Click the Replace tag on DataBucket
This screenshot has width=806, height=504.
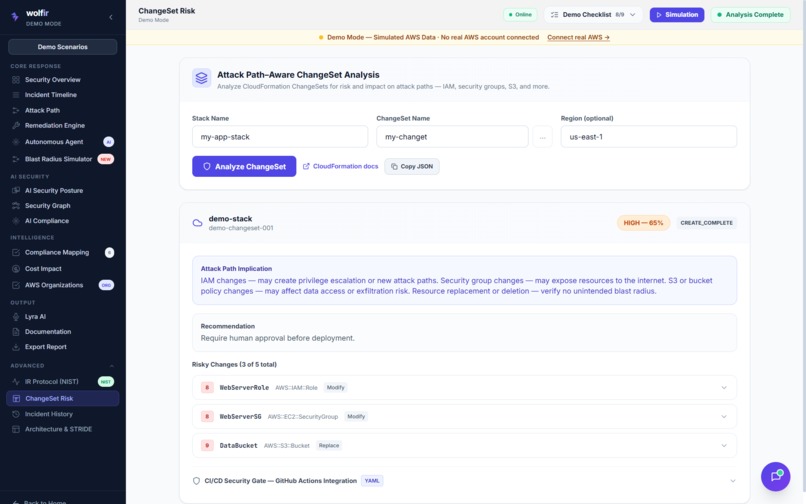(329, 445)
